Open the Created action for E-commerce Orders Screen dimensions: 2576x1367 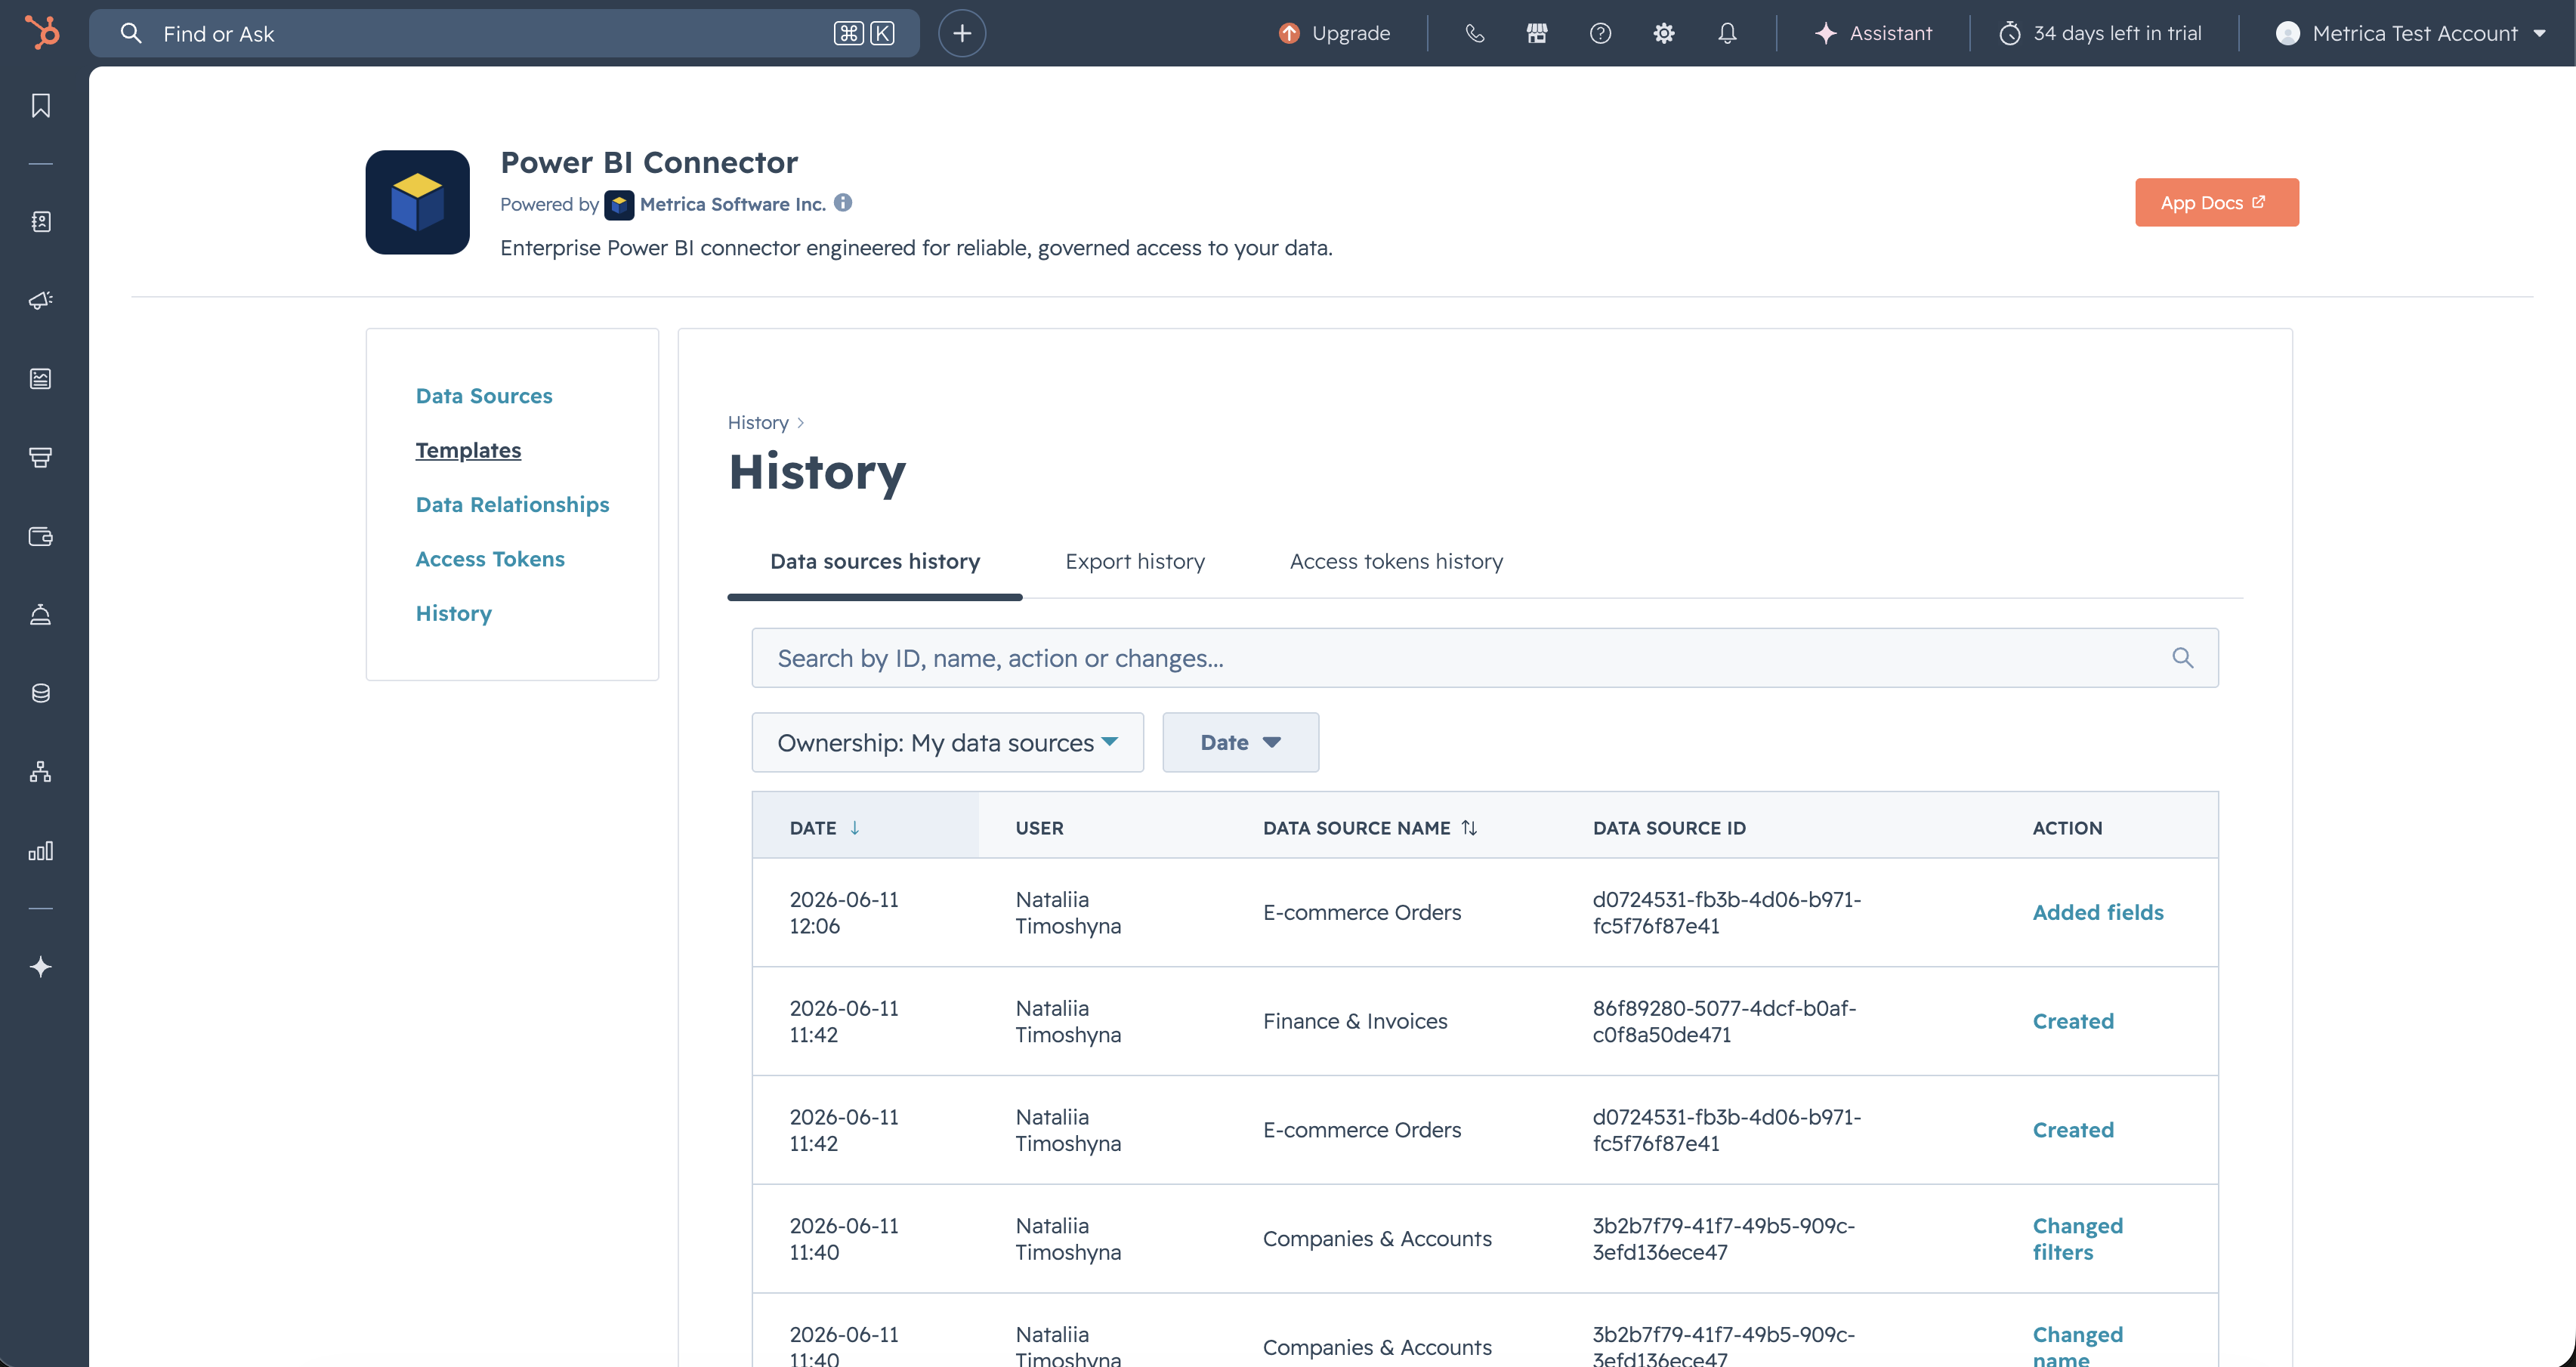(2073, 1130)
